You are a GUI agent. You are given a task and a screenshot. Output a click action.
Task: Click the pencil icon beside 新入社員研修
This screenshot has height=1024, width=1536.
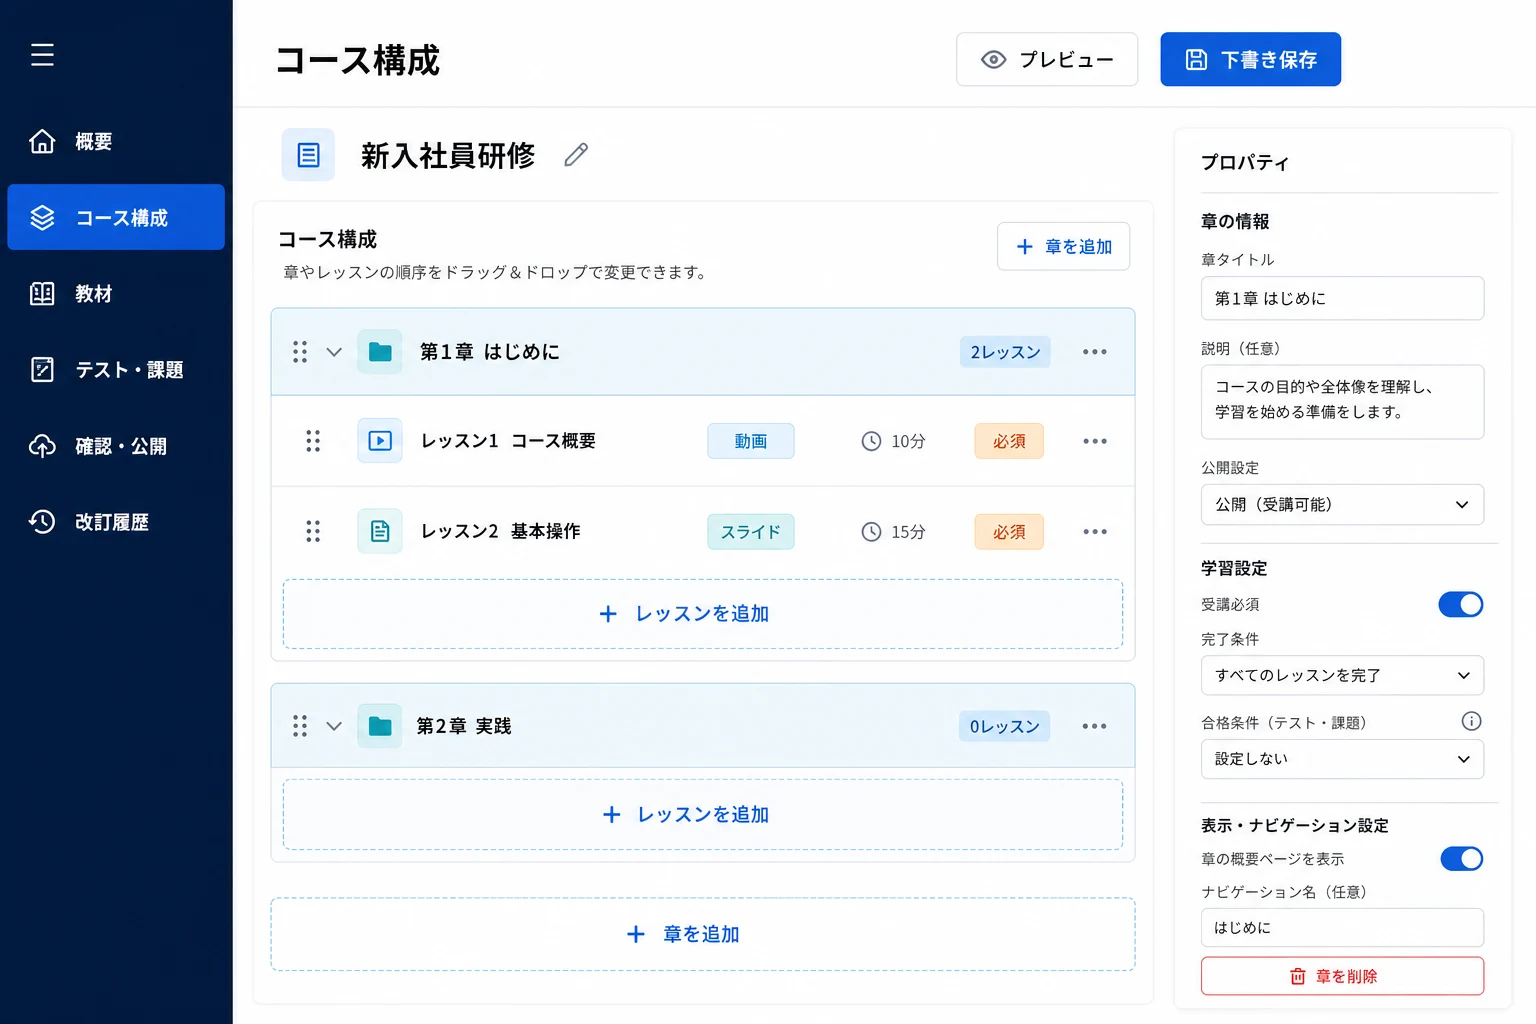576,155
